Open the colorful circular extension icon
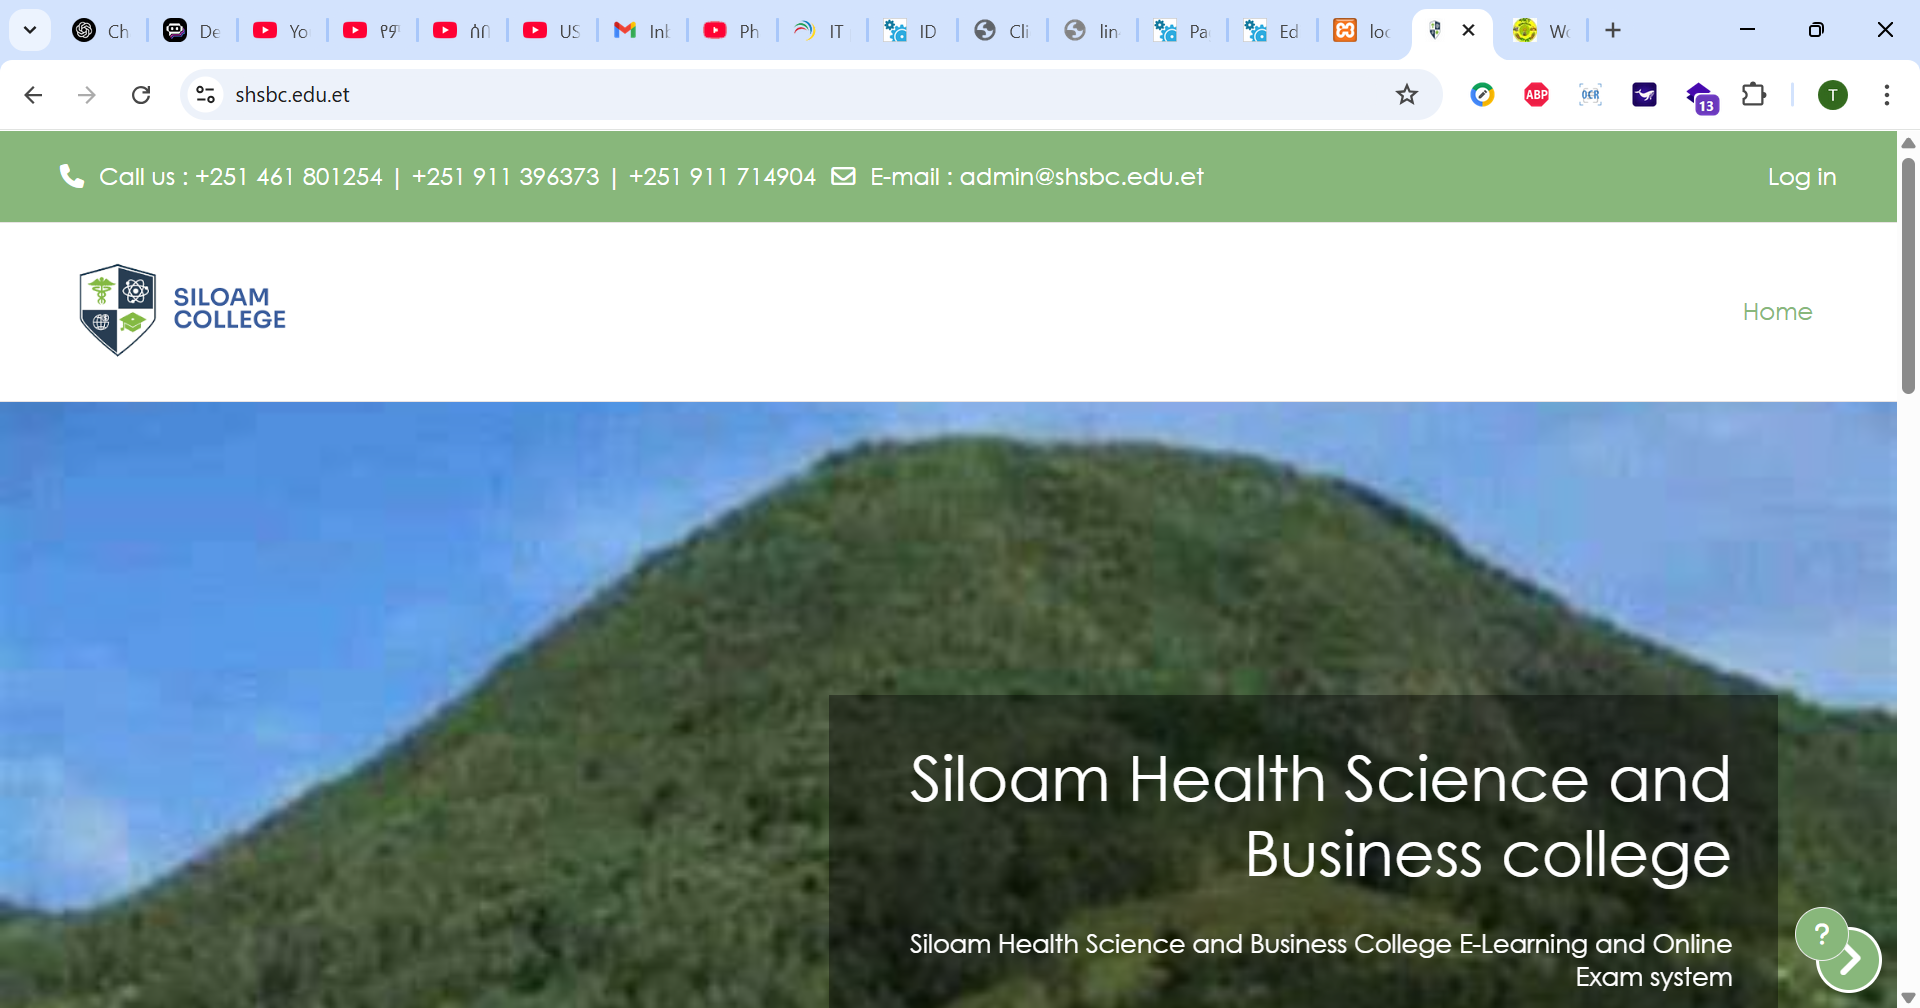Image resolution: width=1920 pixels, height=1008 pixels. 1482,94
